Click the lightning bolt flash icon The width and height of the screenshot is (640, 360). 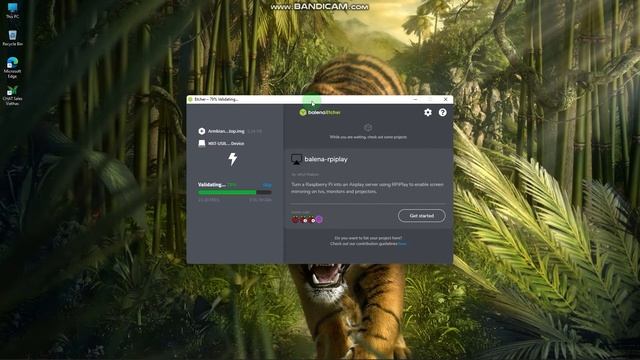click(x=233, y=159)
